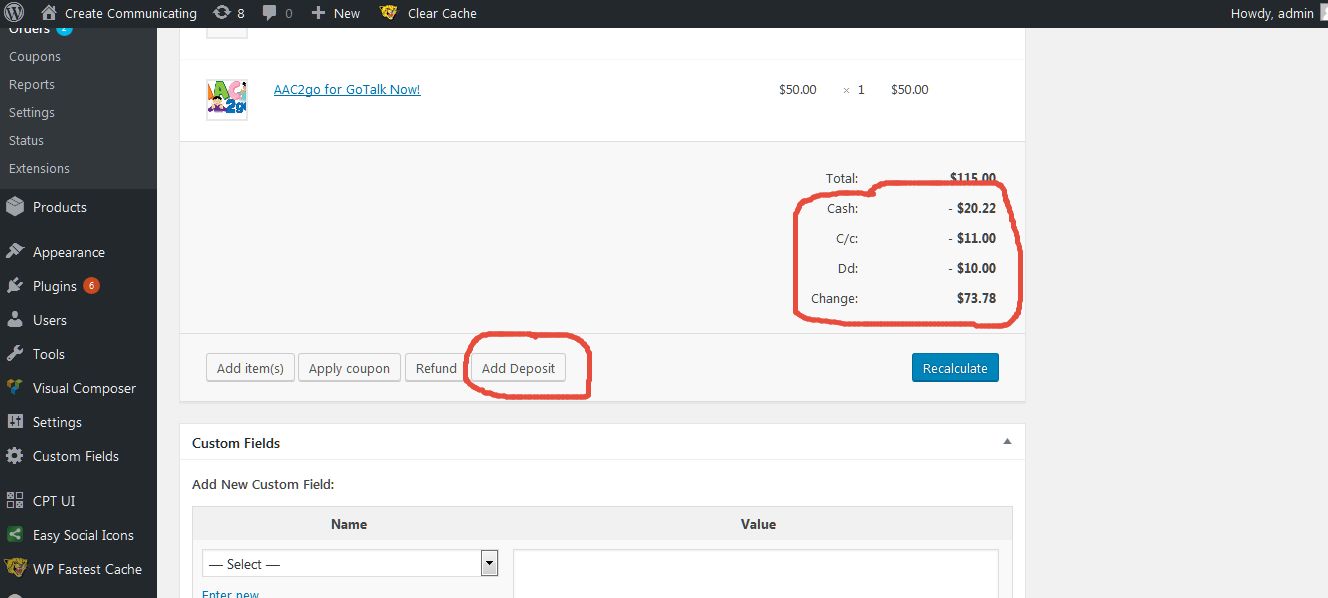The height and width of the screenshot is (598, 1328).
Task: Open CPT UI from the sidebar icon
Action: pos(14,500)
